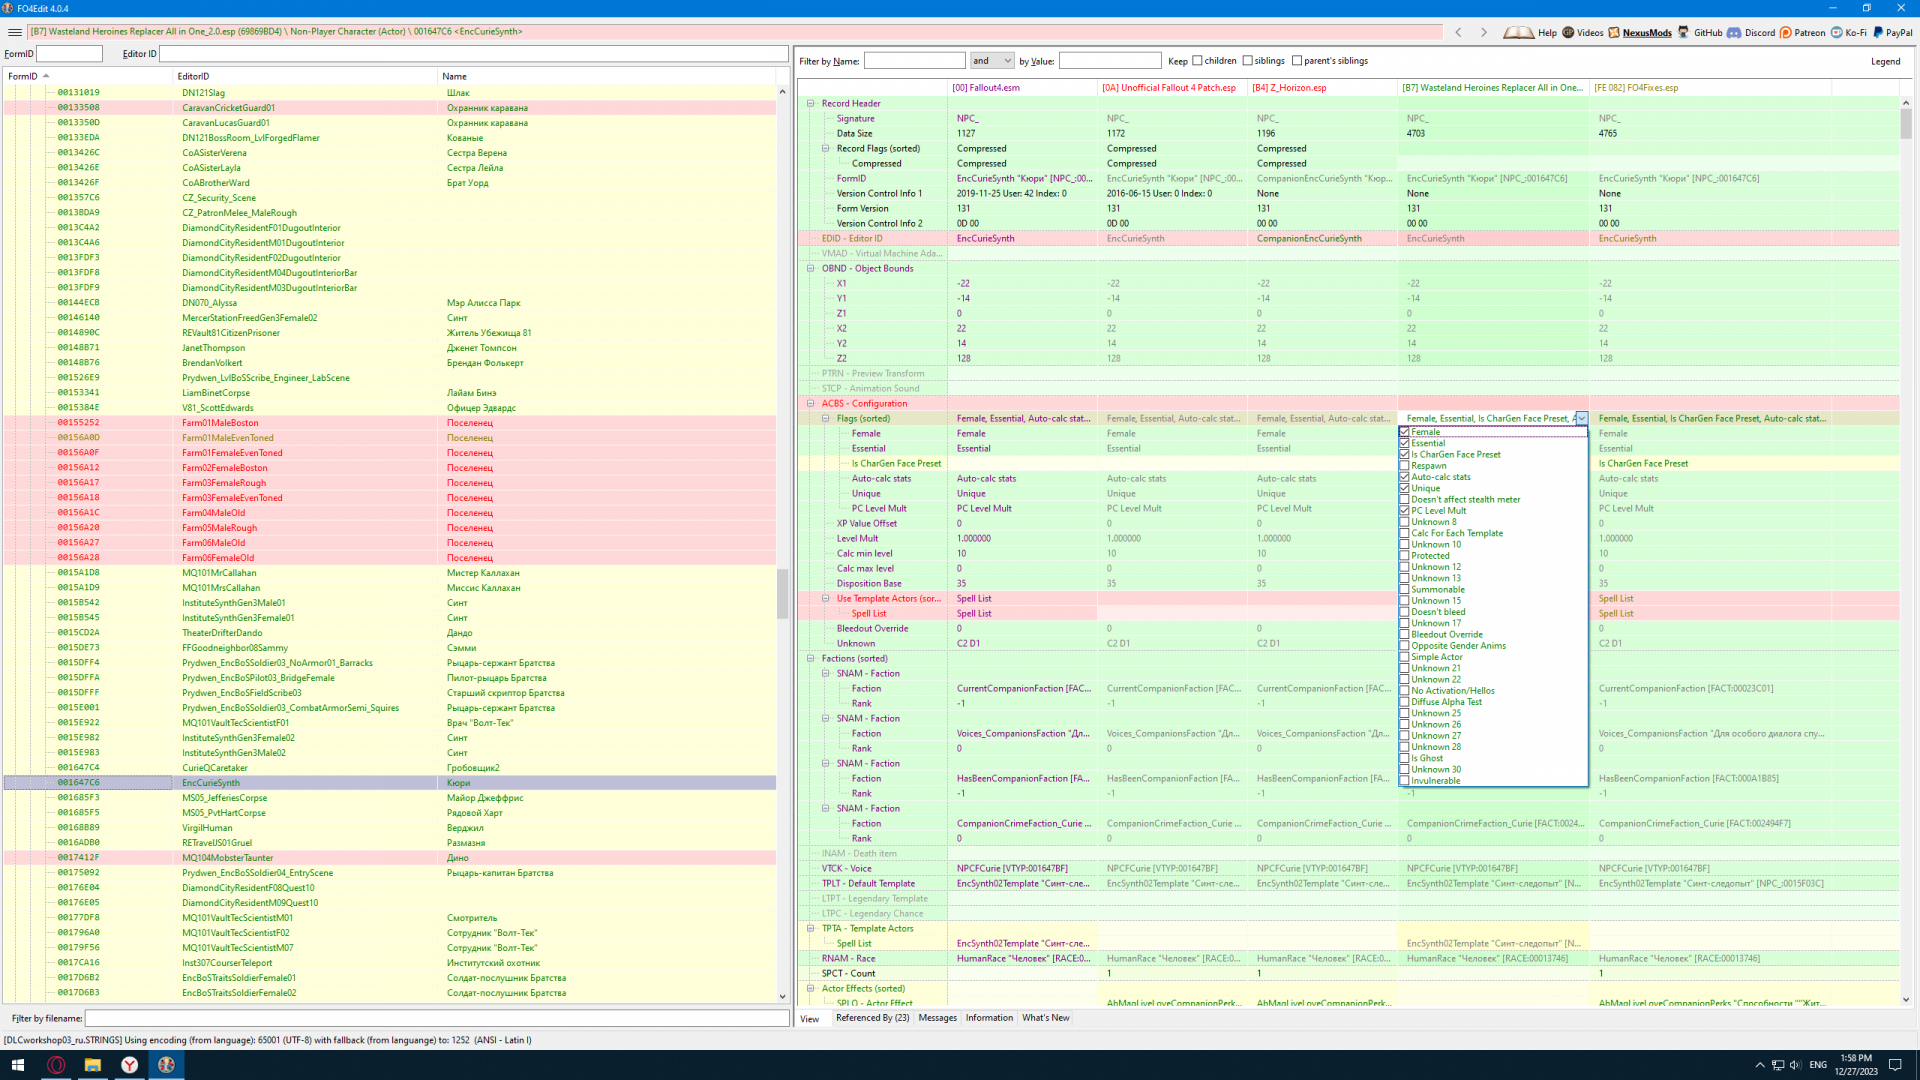Open the 'and' filter operator dropdown

(x=992, y=61)
